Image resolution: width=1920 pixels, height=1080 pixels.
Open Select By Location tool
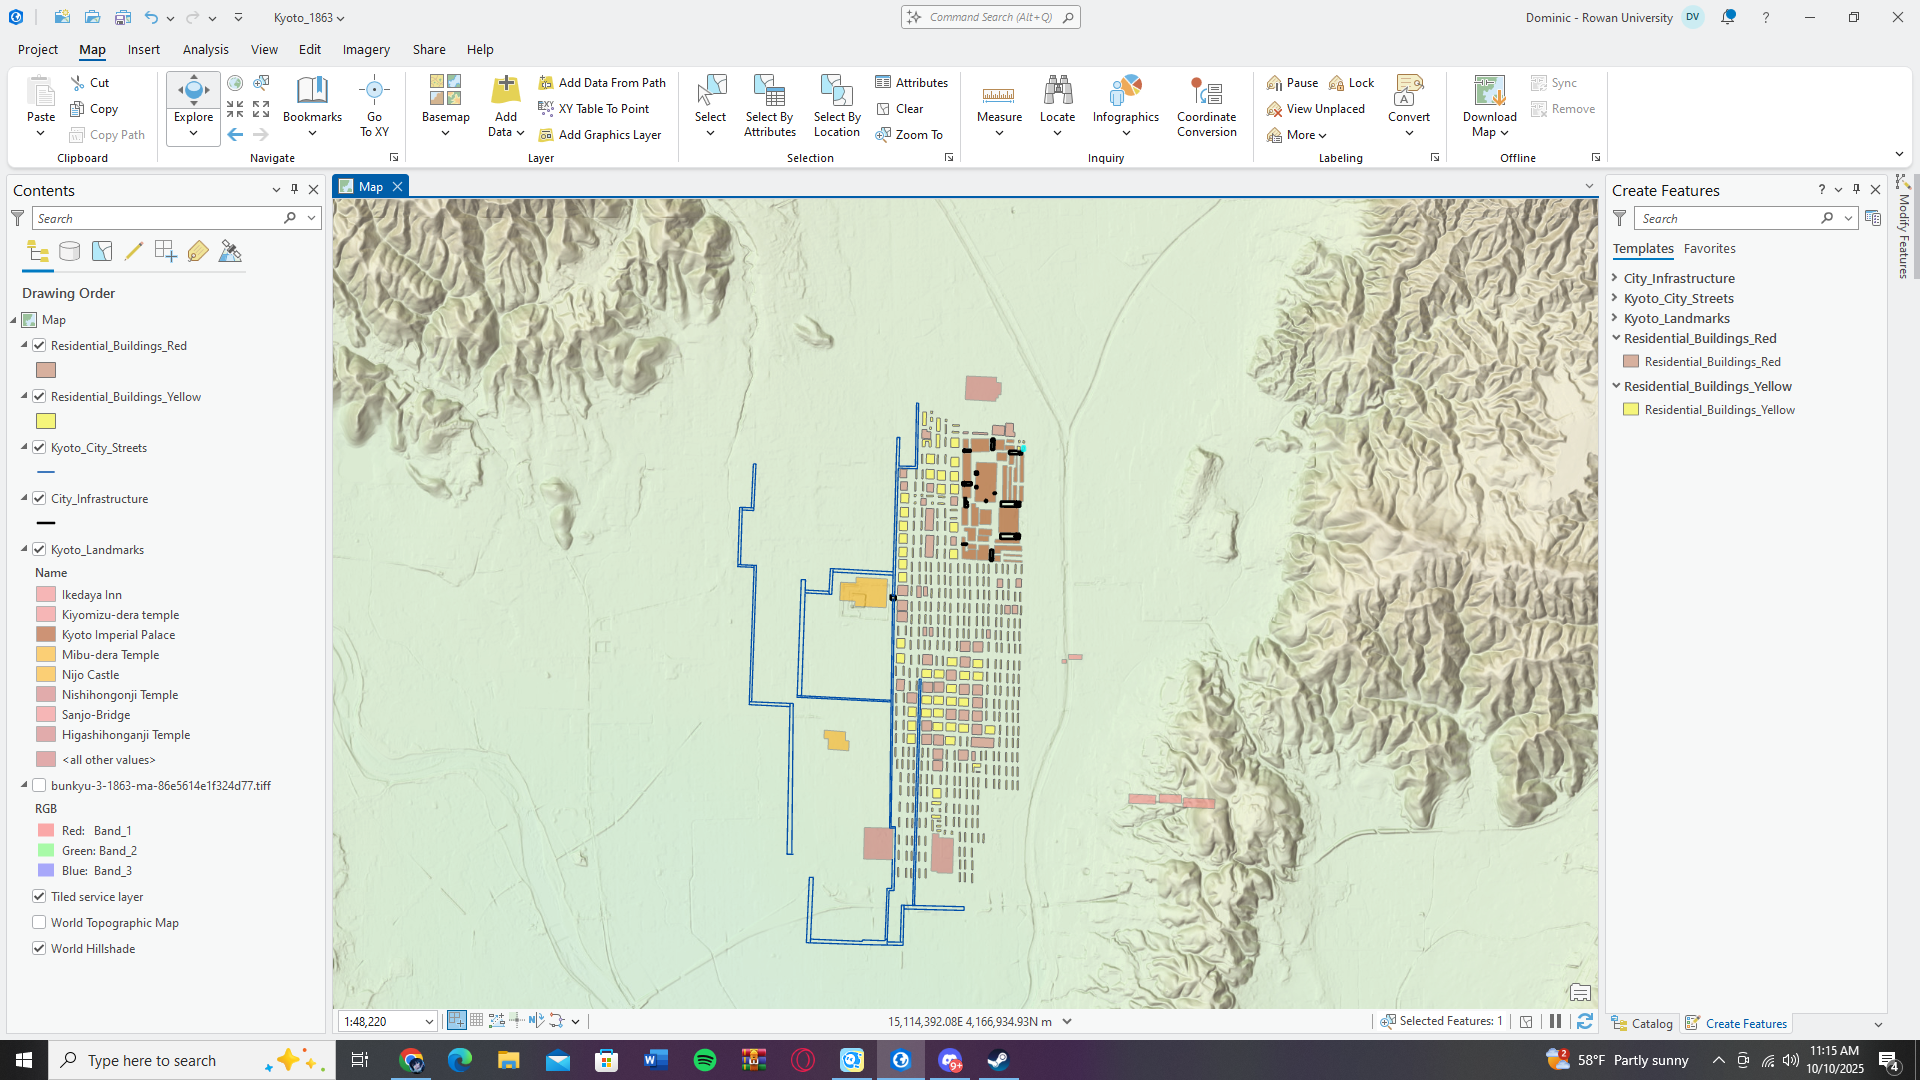point(836,105)
